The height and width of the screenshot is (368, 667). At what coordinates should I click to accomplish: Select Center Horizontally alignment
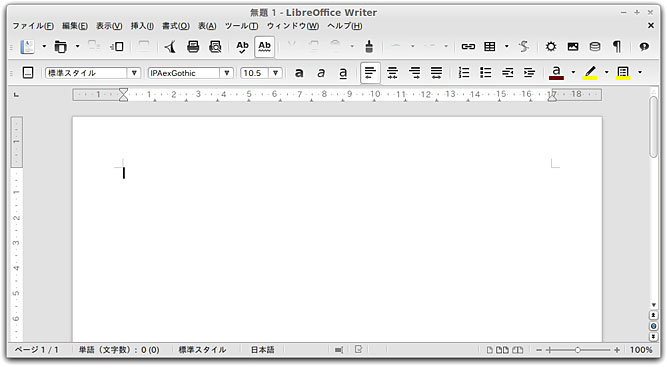[x=392, y=73]
